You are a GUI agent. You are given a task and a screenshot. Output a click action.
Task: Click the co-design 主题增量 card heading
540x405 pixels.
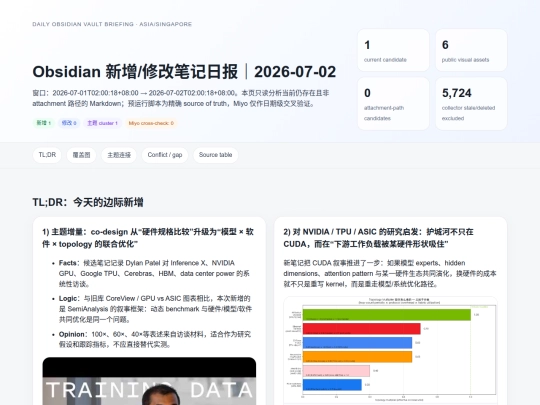[148, 238]
